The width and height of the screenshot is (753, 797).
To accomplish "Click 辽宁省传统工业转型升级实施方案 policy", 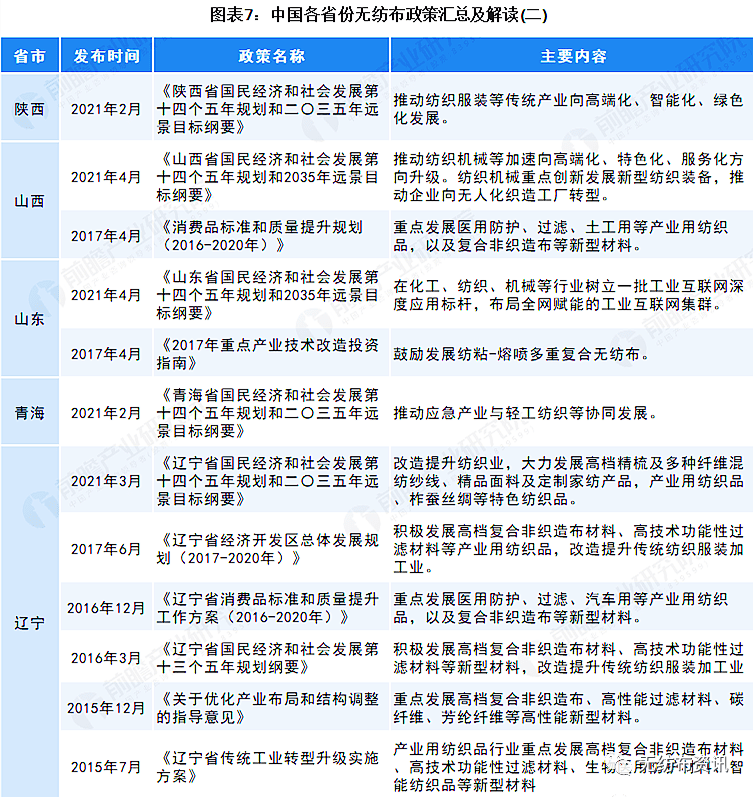I will pos(267,767).
